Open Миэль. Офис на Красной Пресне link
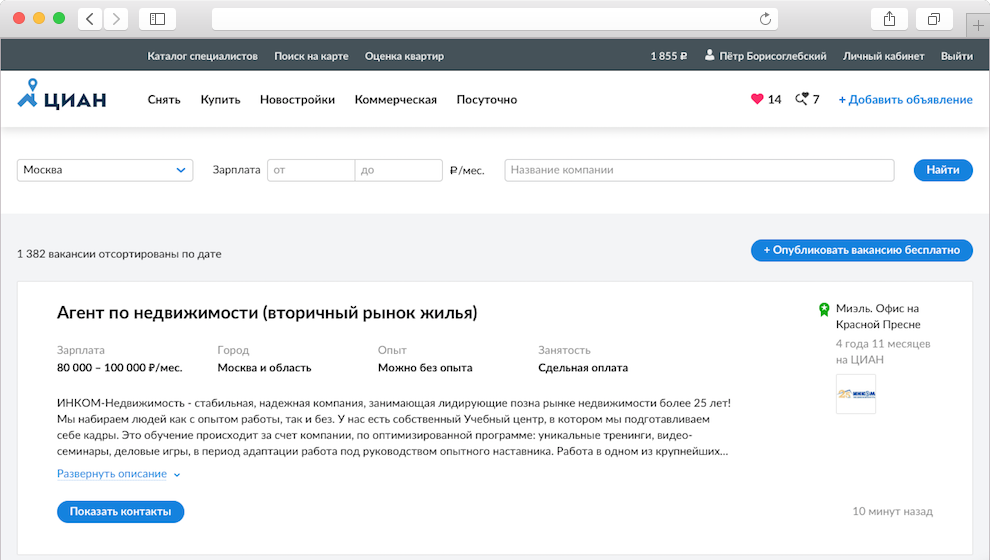 (x=878, y=316)
